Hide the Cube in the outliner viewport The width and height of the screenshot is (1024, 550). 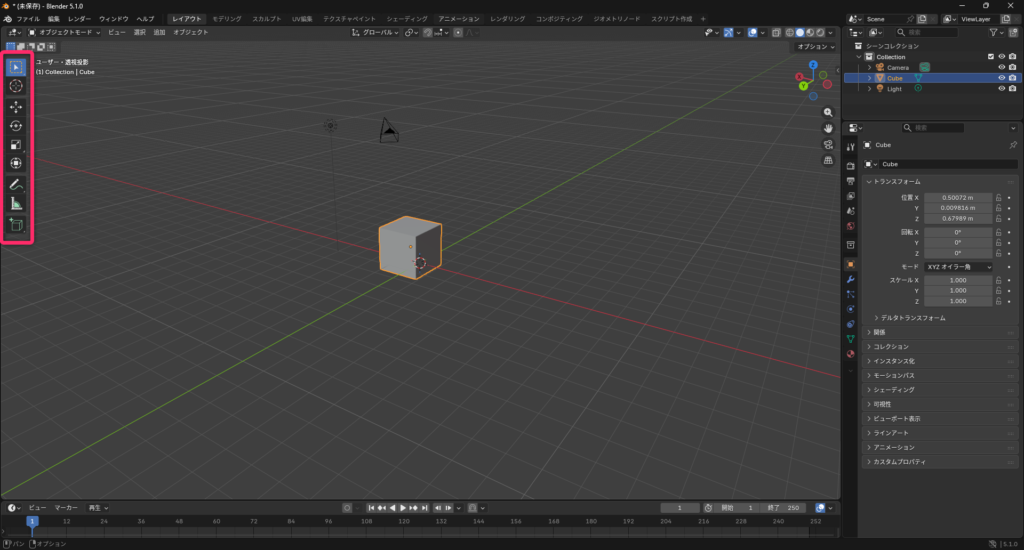point(1001,78)
